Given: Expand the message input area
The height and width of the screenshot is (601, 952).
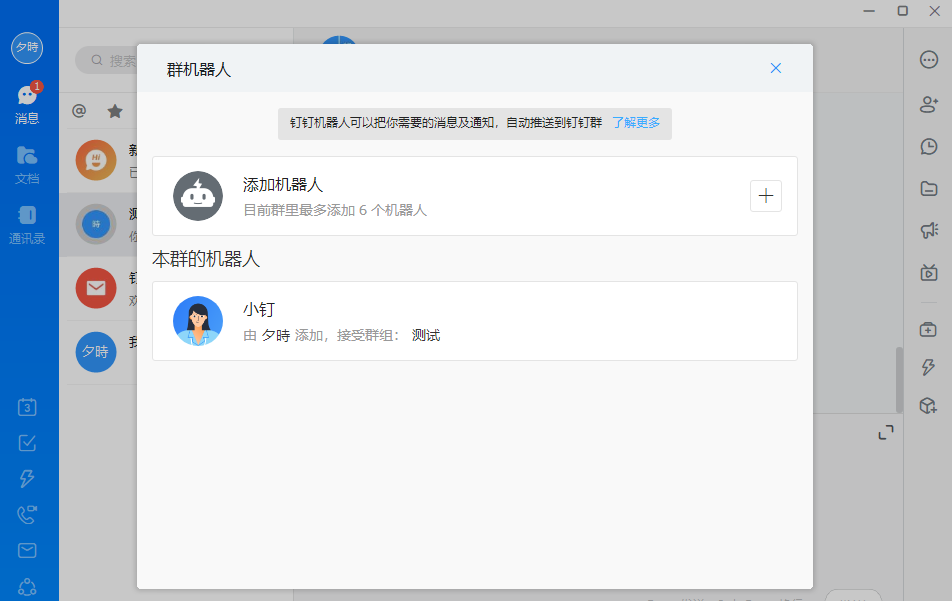Looking at the screenshot, I should (886, 432).
